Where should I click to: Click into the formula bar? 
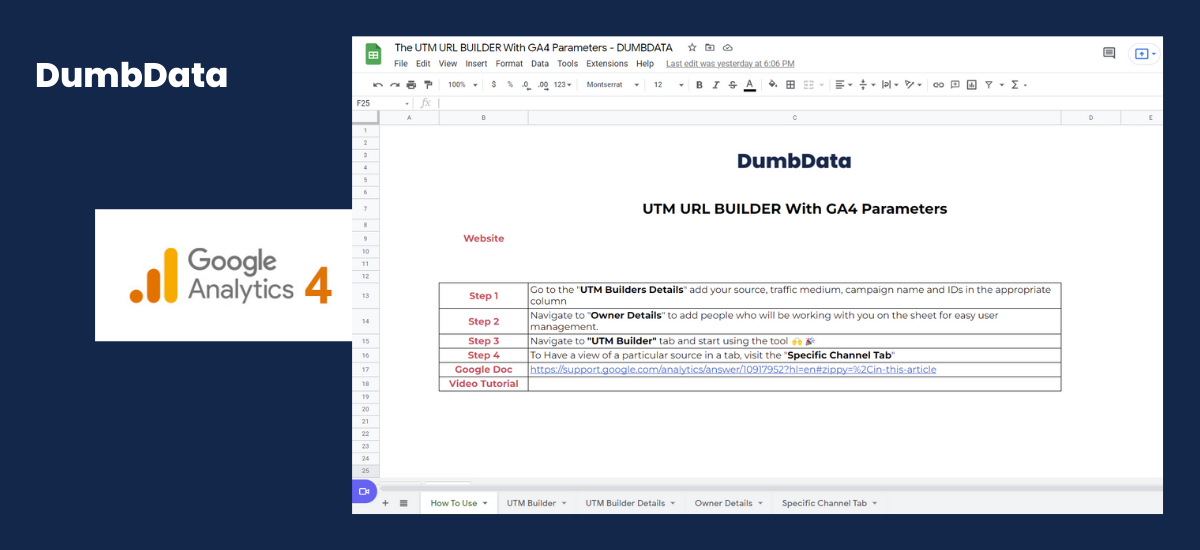(x=800, y=103)
